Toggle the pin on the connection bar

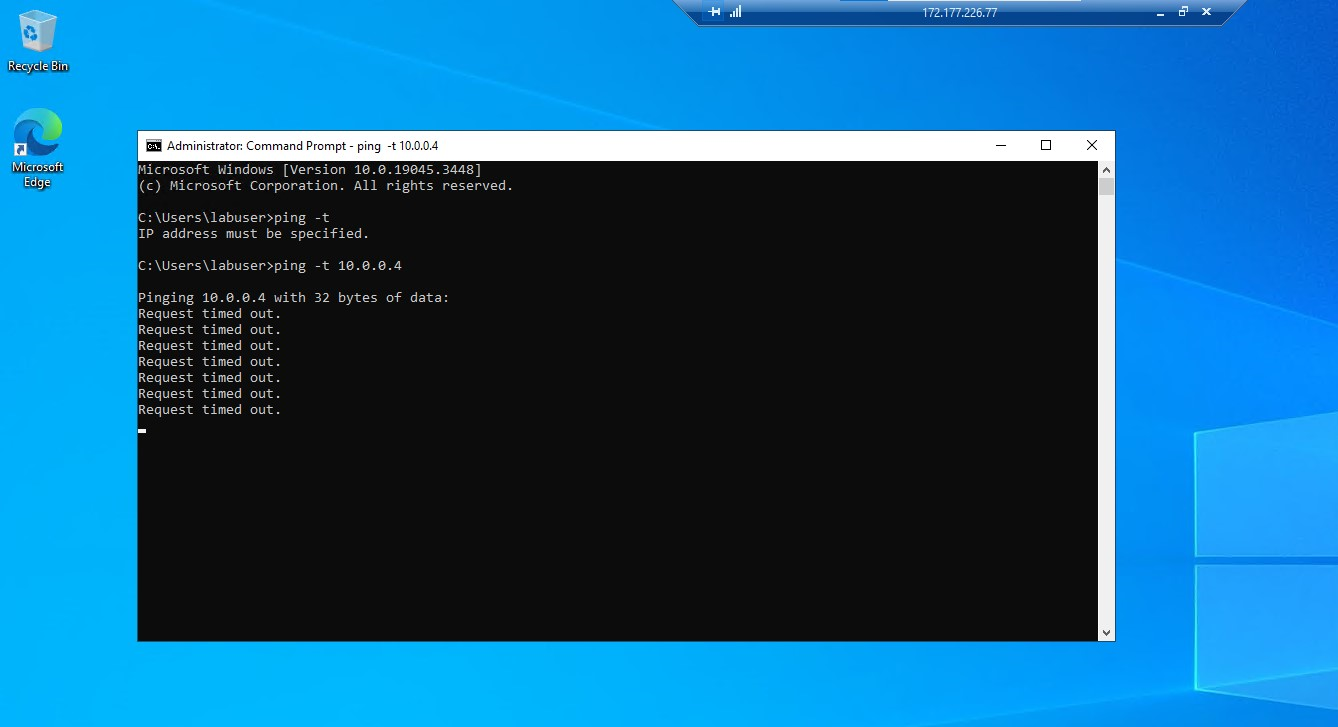coord(713,12)
